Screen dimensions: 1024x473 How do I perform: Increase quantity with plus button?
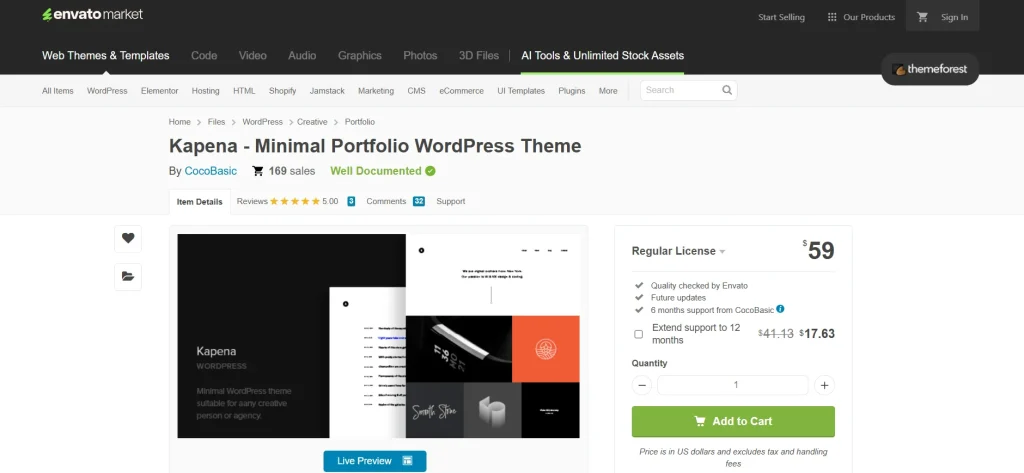coord(824,385)
